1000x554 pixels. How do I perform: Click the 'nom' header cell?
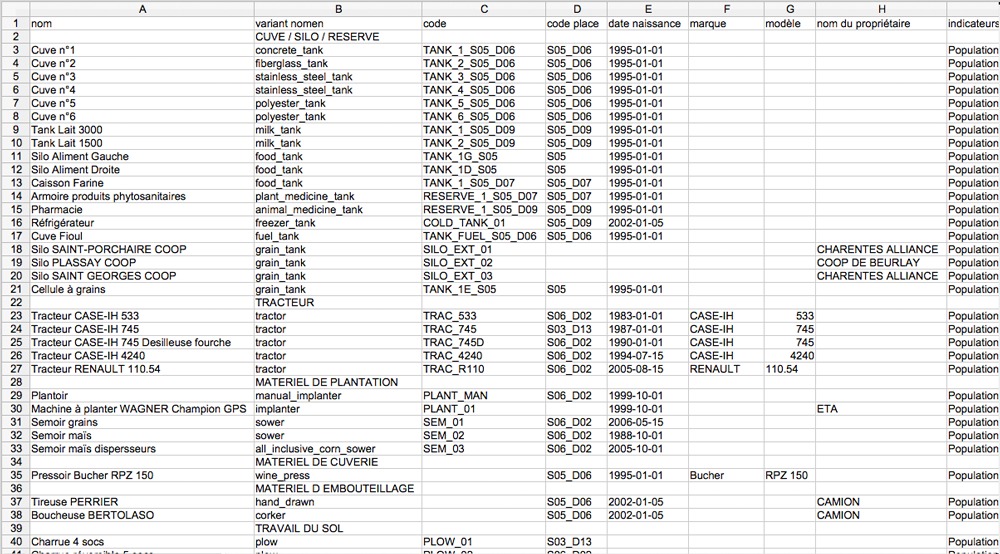pos(142,24)
